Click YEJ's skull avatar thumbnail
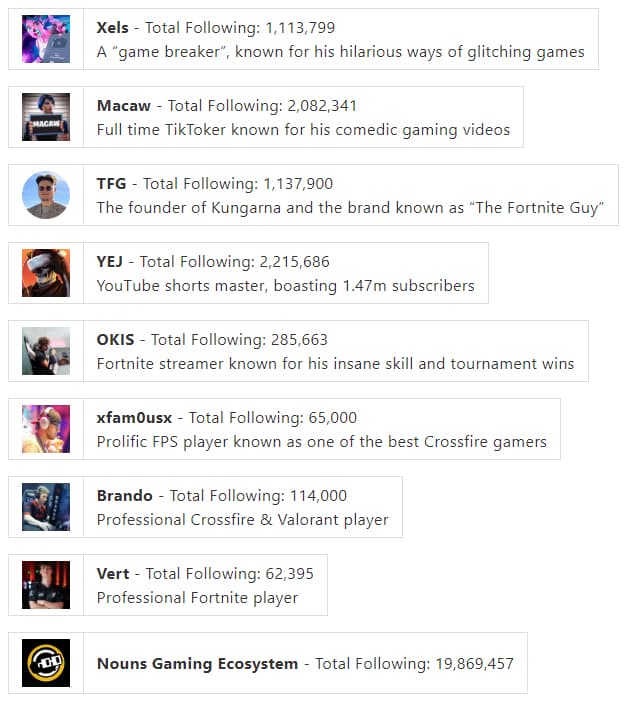 (x=46, y=273)
